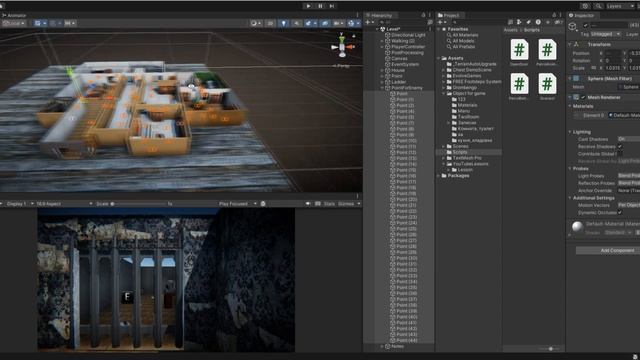Viewport: 640px width, 360px height.
Task: Toggle 2D view mode in Scene toolbar
Action: [x=270, y=23]
